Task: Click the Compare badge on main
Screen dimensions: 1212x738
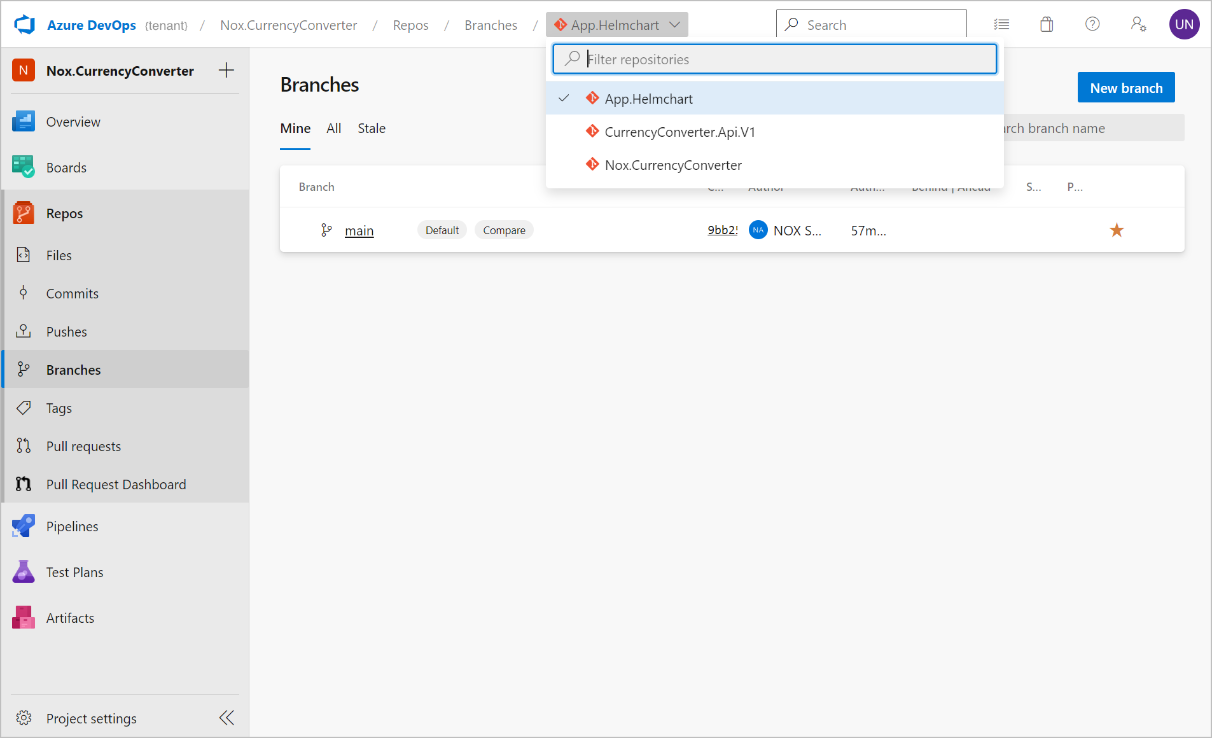Action: coord(504,230)
